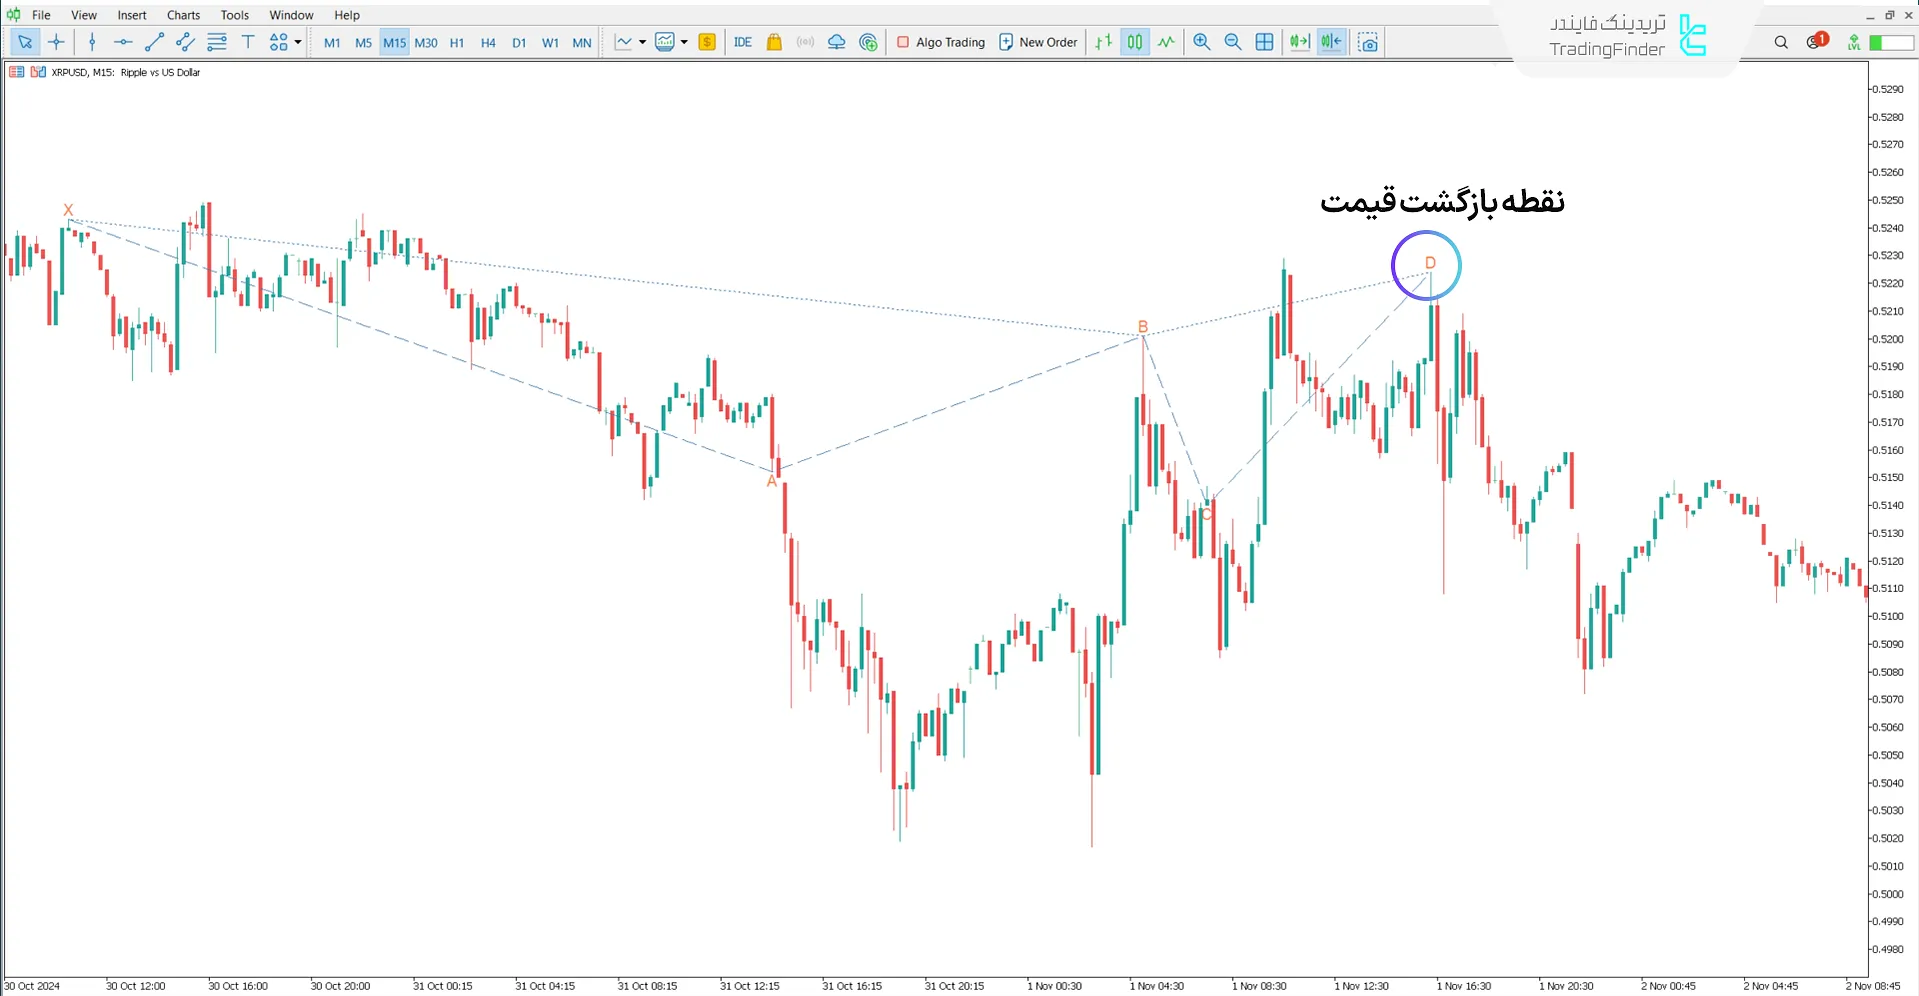Switch to the H4 timeframe

488,43
